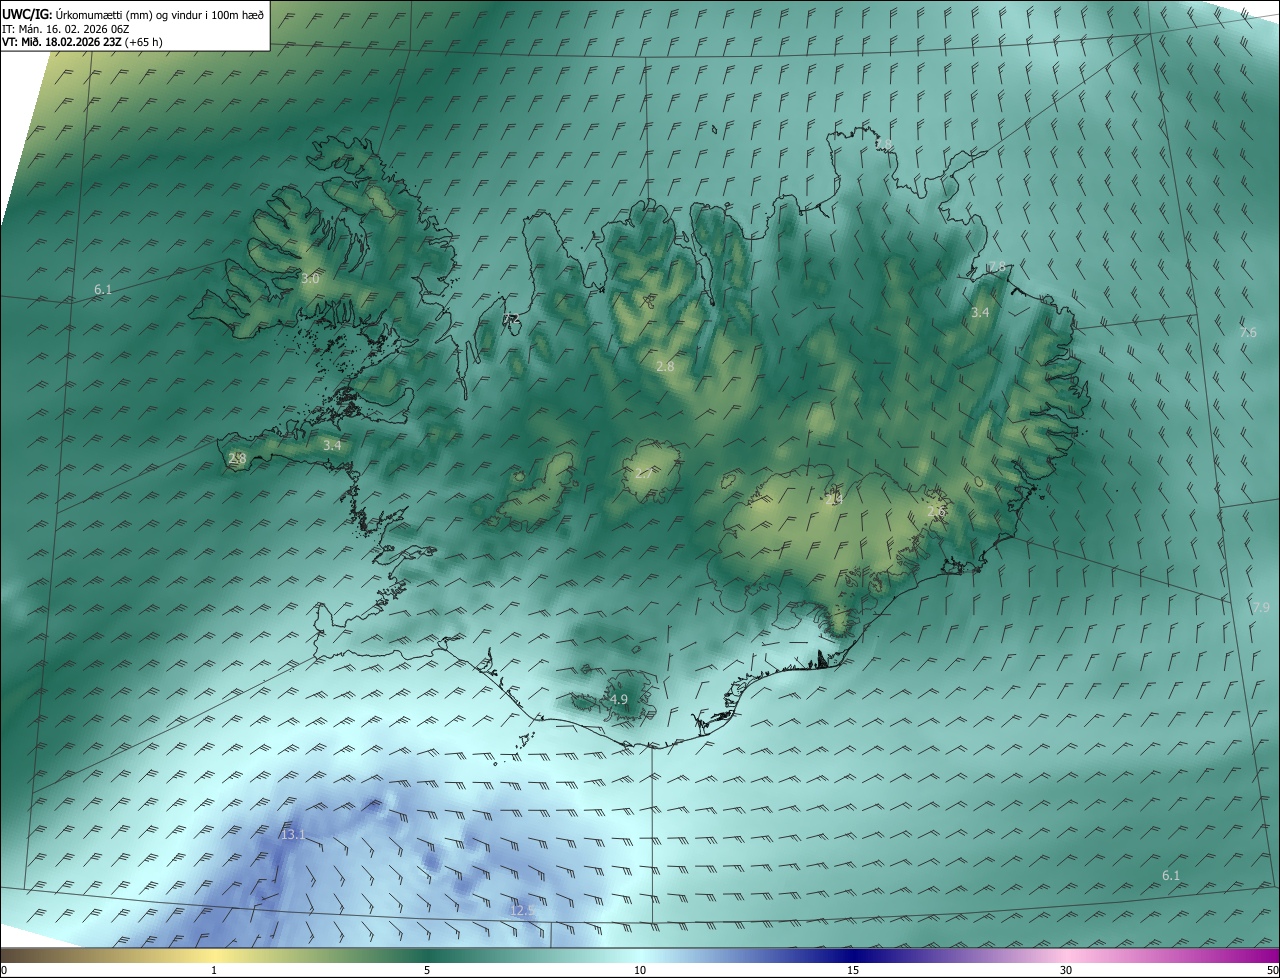Image resolution: width=1280 pixels, height=978 pixels.
Task: Click the 15 tick on the color scale
Action: click(x=853, y=970)
